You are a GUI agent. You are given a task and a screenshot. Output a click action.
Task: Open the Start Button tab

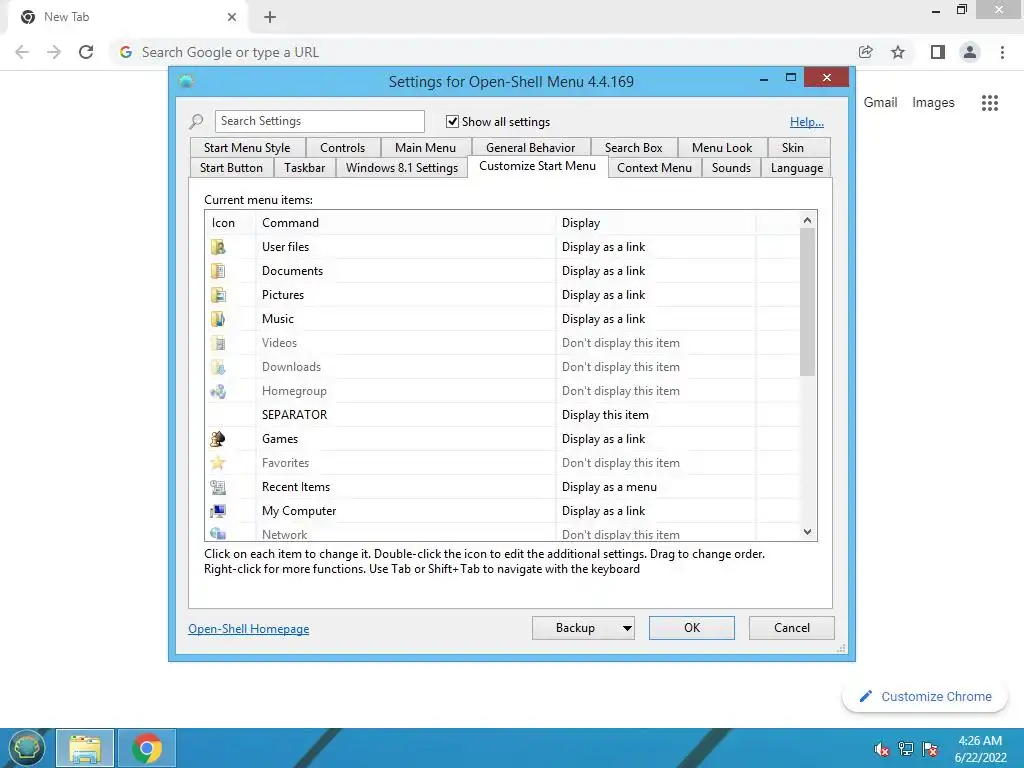[x=231, y=168]
